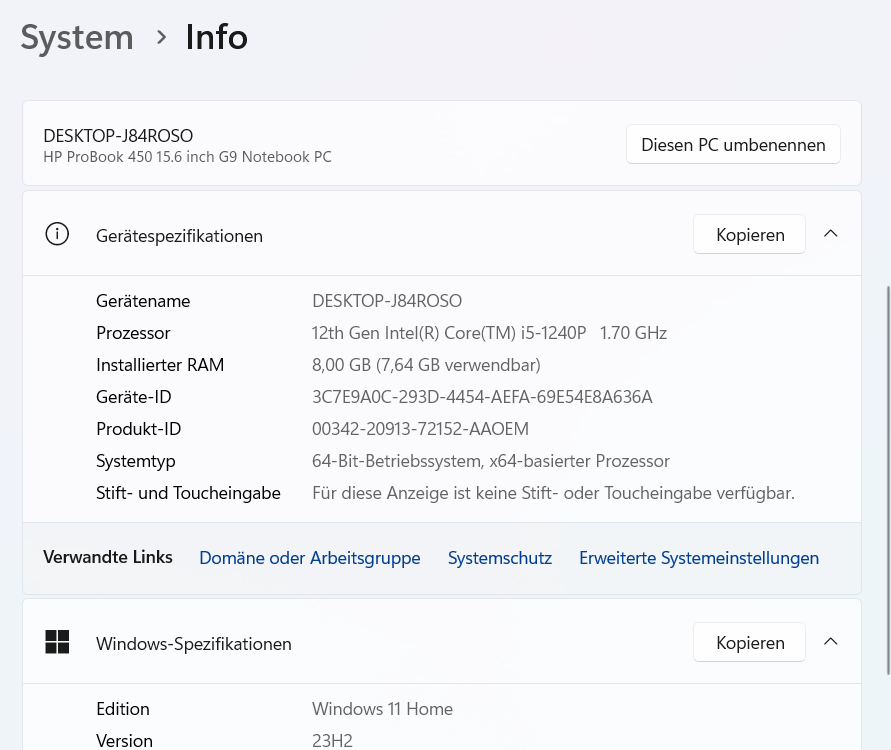Screen dimensions: 891x750
Task: Collapse the Gerätespezifikationen section
Action: 831,234
